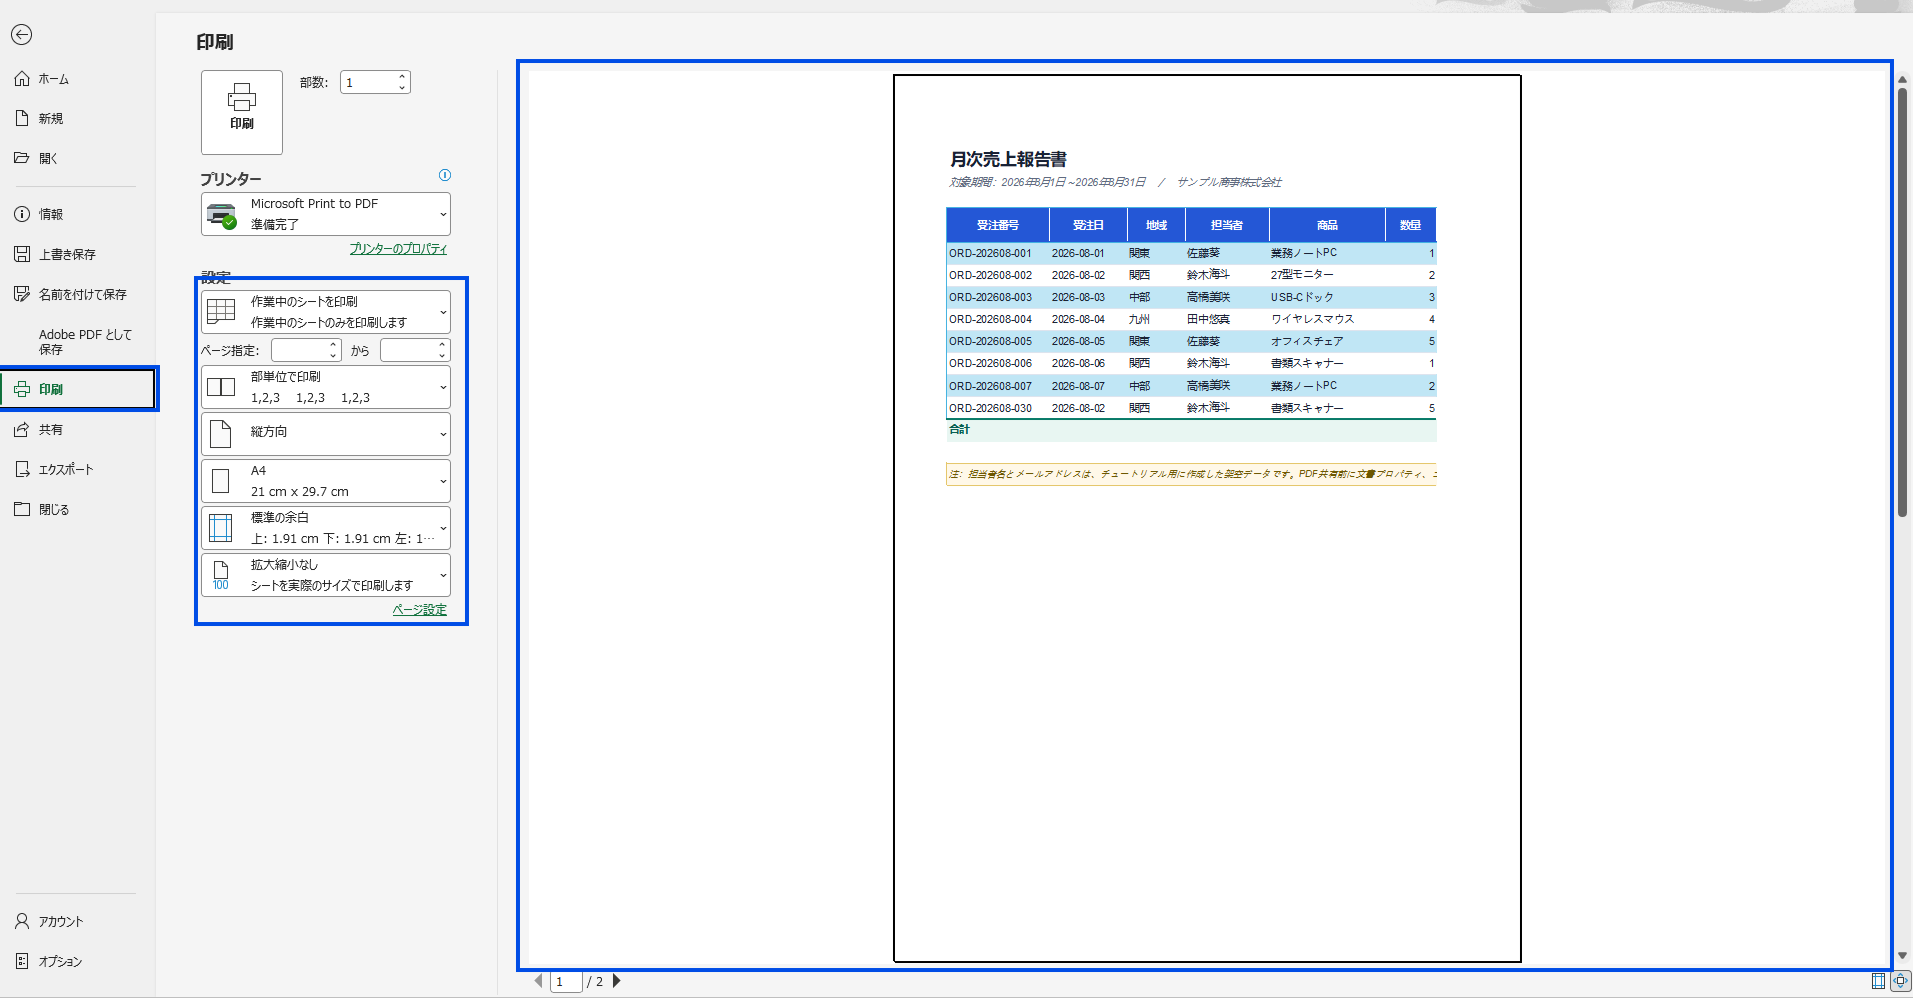This screenshot has height=998, width=1913.
Task: Go to previous preview page arrow
Action: 539,981
